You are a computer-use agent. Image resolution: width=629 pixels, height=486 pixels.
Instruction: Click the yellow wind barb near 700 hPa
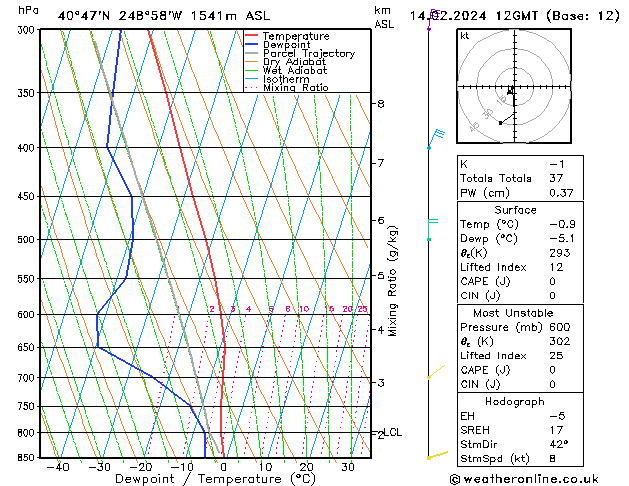click(435, 373)
